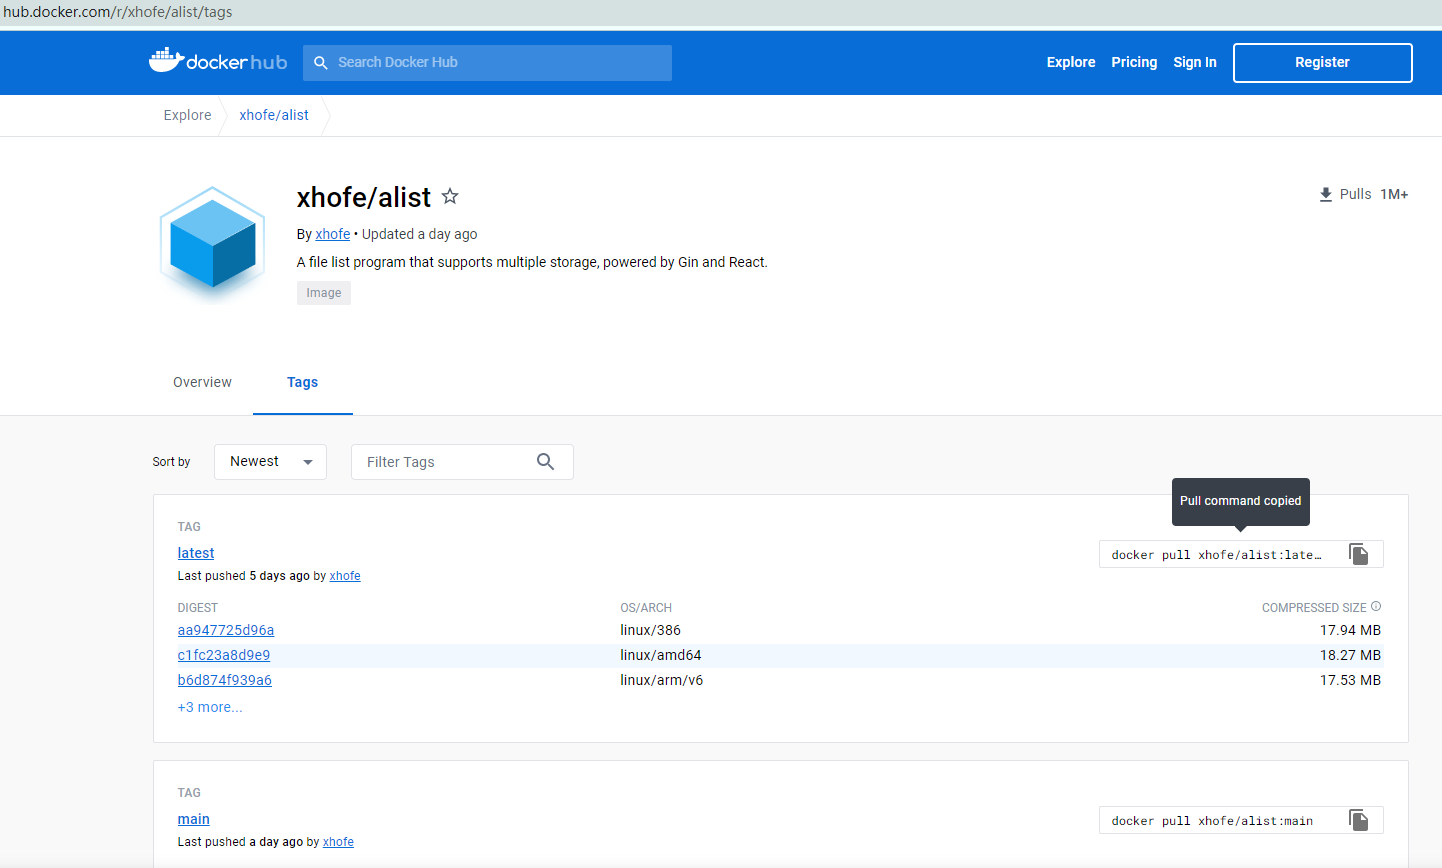This screenshot has width=1442, height=868.
Task: Open the Sort by Newest dropdown
Action: 270,462
